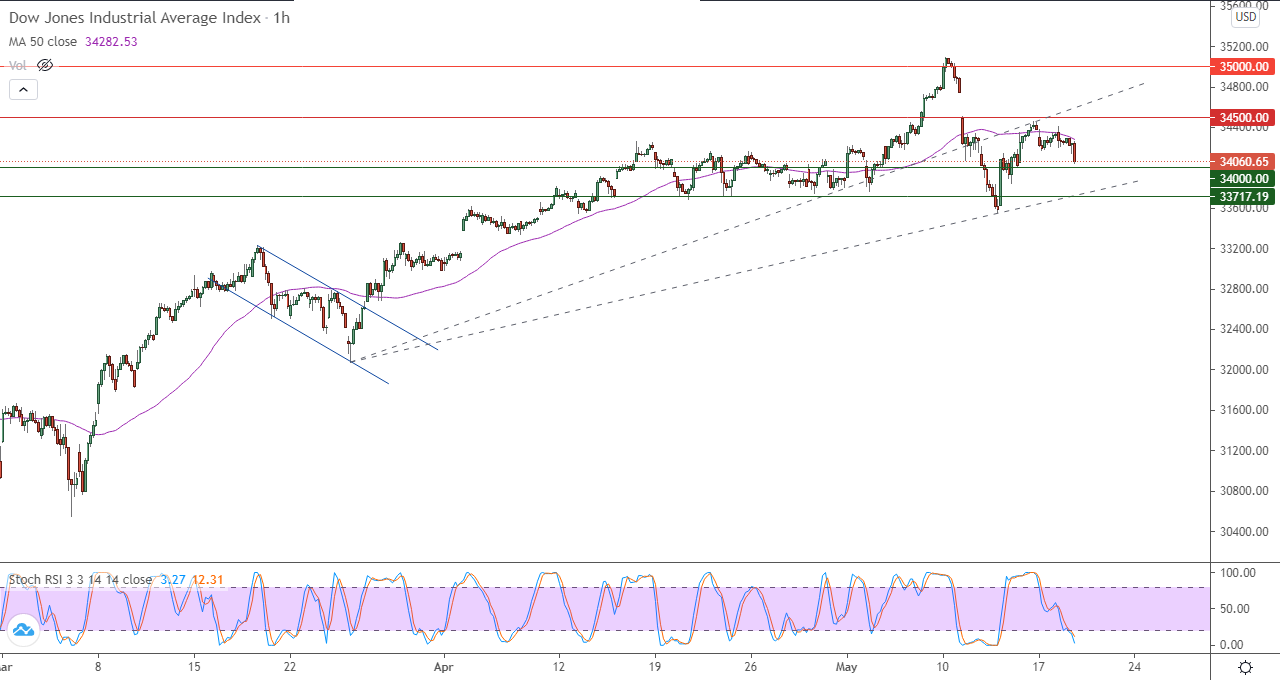Click the May label on the time axis
The image size is (1280, 680).
848,665
